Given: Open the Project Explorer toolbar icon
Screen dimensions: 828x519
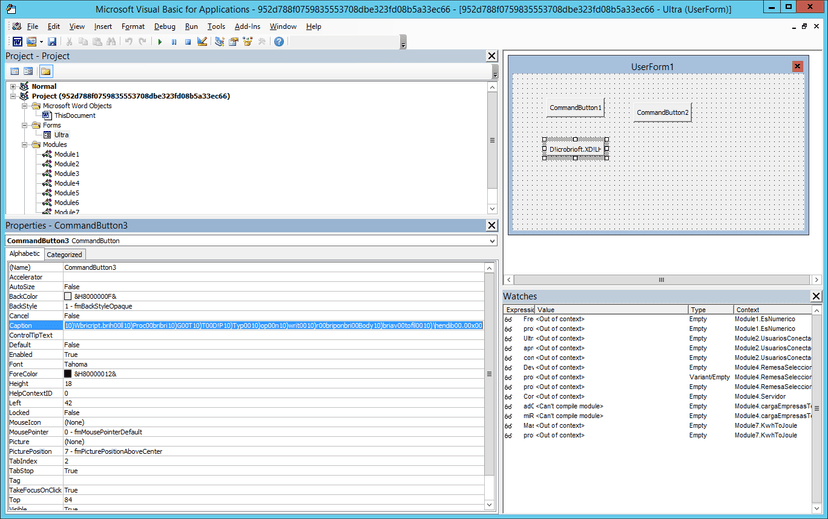Looking at the screenshot, I should (x=220, y=42).
